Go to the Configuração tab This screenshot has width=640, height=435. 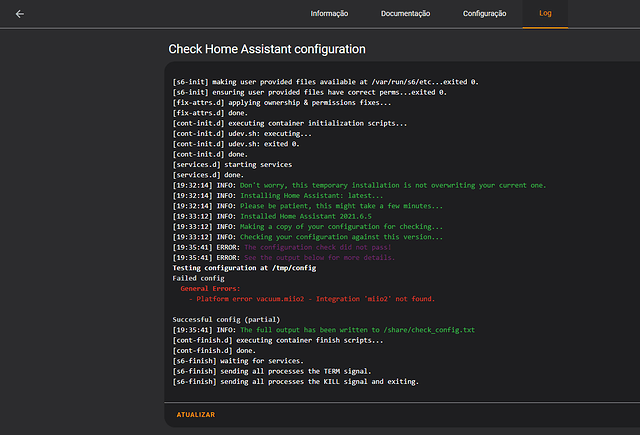485,14
